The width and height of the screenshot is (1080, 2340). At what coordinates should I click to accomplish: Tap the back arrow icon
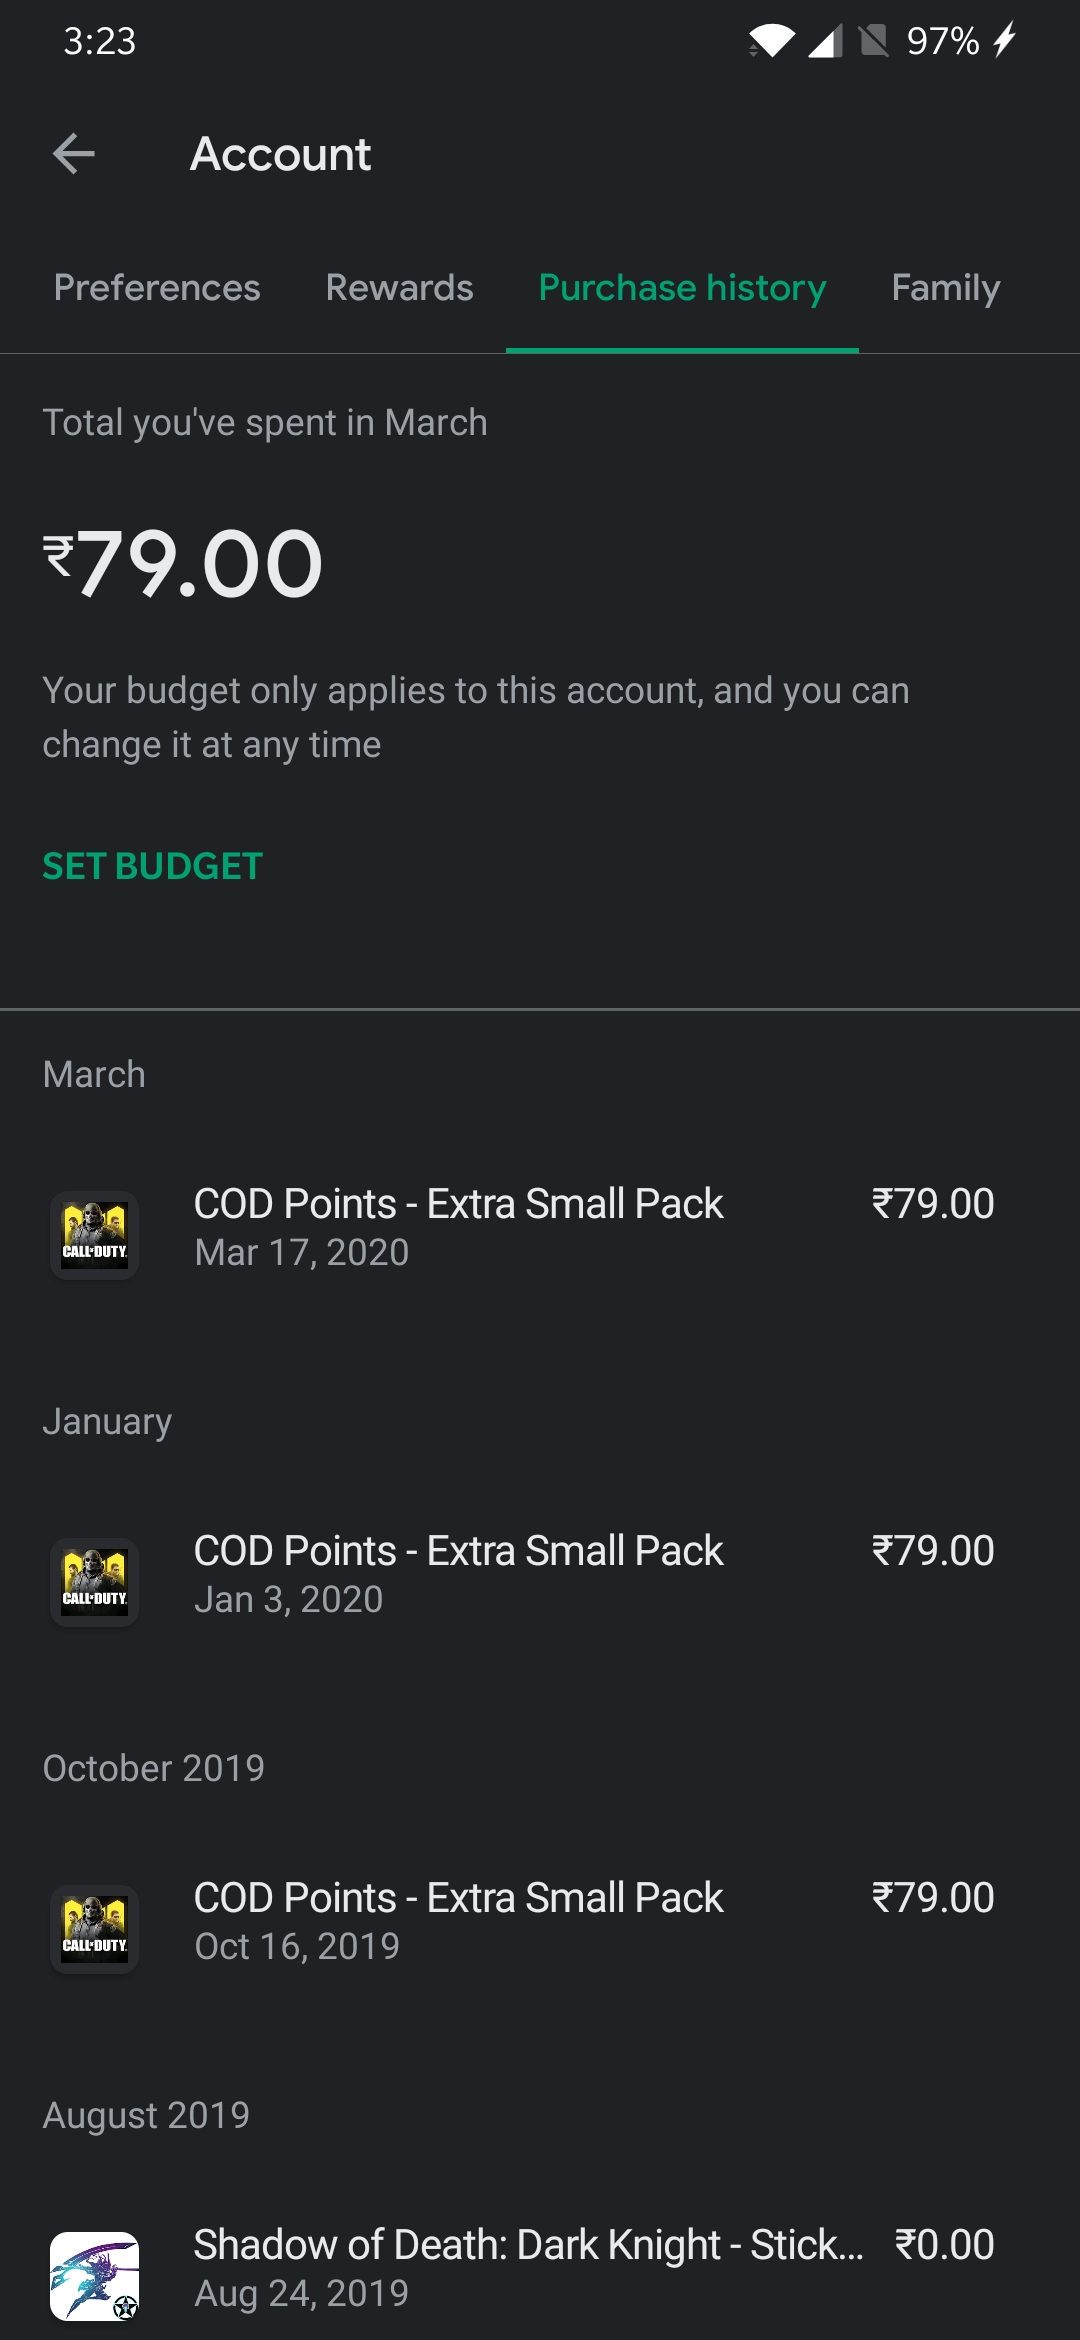pos(74,154)
